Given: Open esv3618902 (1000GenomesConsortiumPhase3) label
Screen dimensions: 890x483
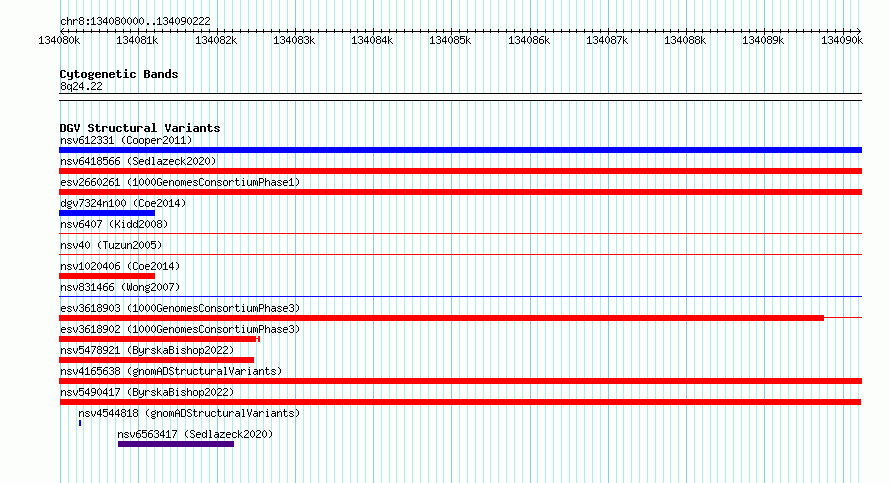Looking at the screenshot, I should [x=180, y=329].
